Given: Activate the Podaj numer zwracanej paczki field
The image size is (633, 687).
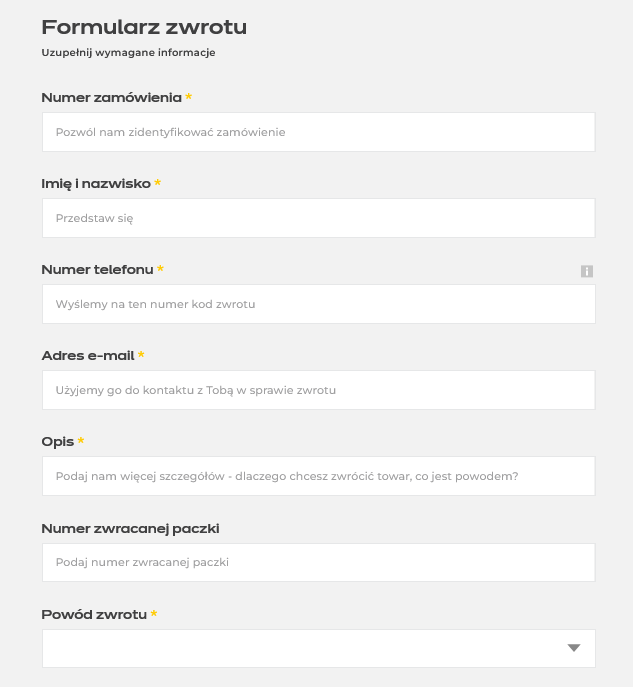Looking at the screenshot, I should point(318,562).
